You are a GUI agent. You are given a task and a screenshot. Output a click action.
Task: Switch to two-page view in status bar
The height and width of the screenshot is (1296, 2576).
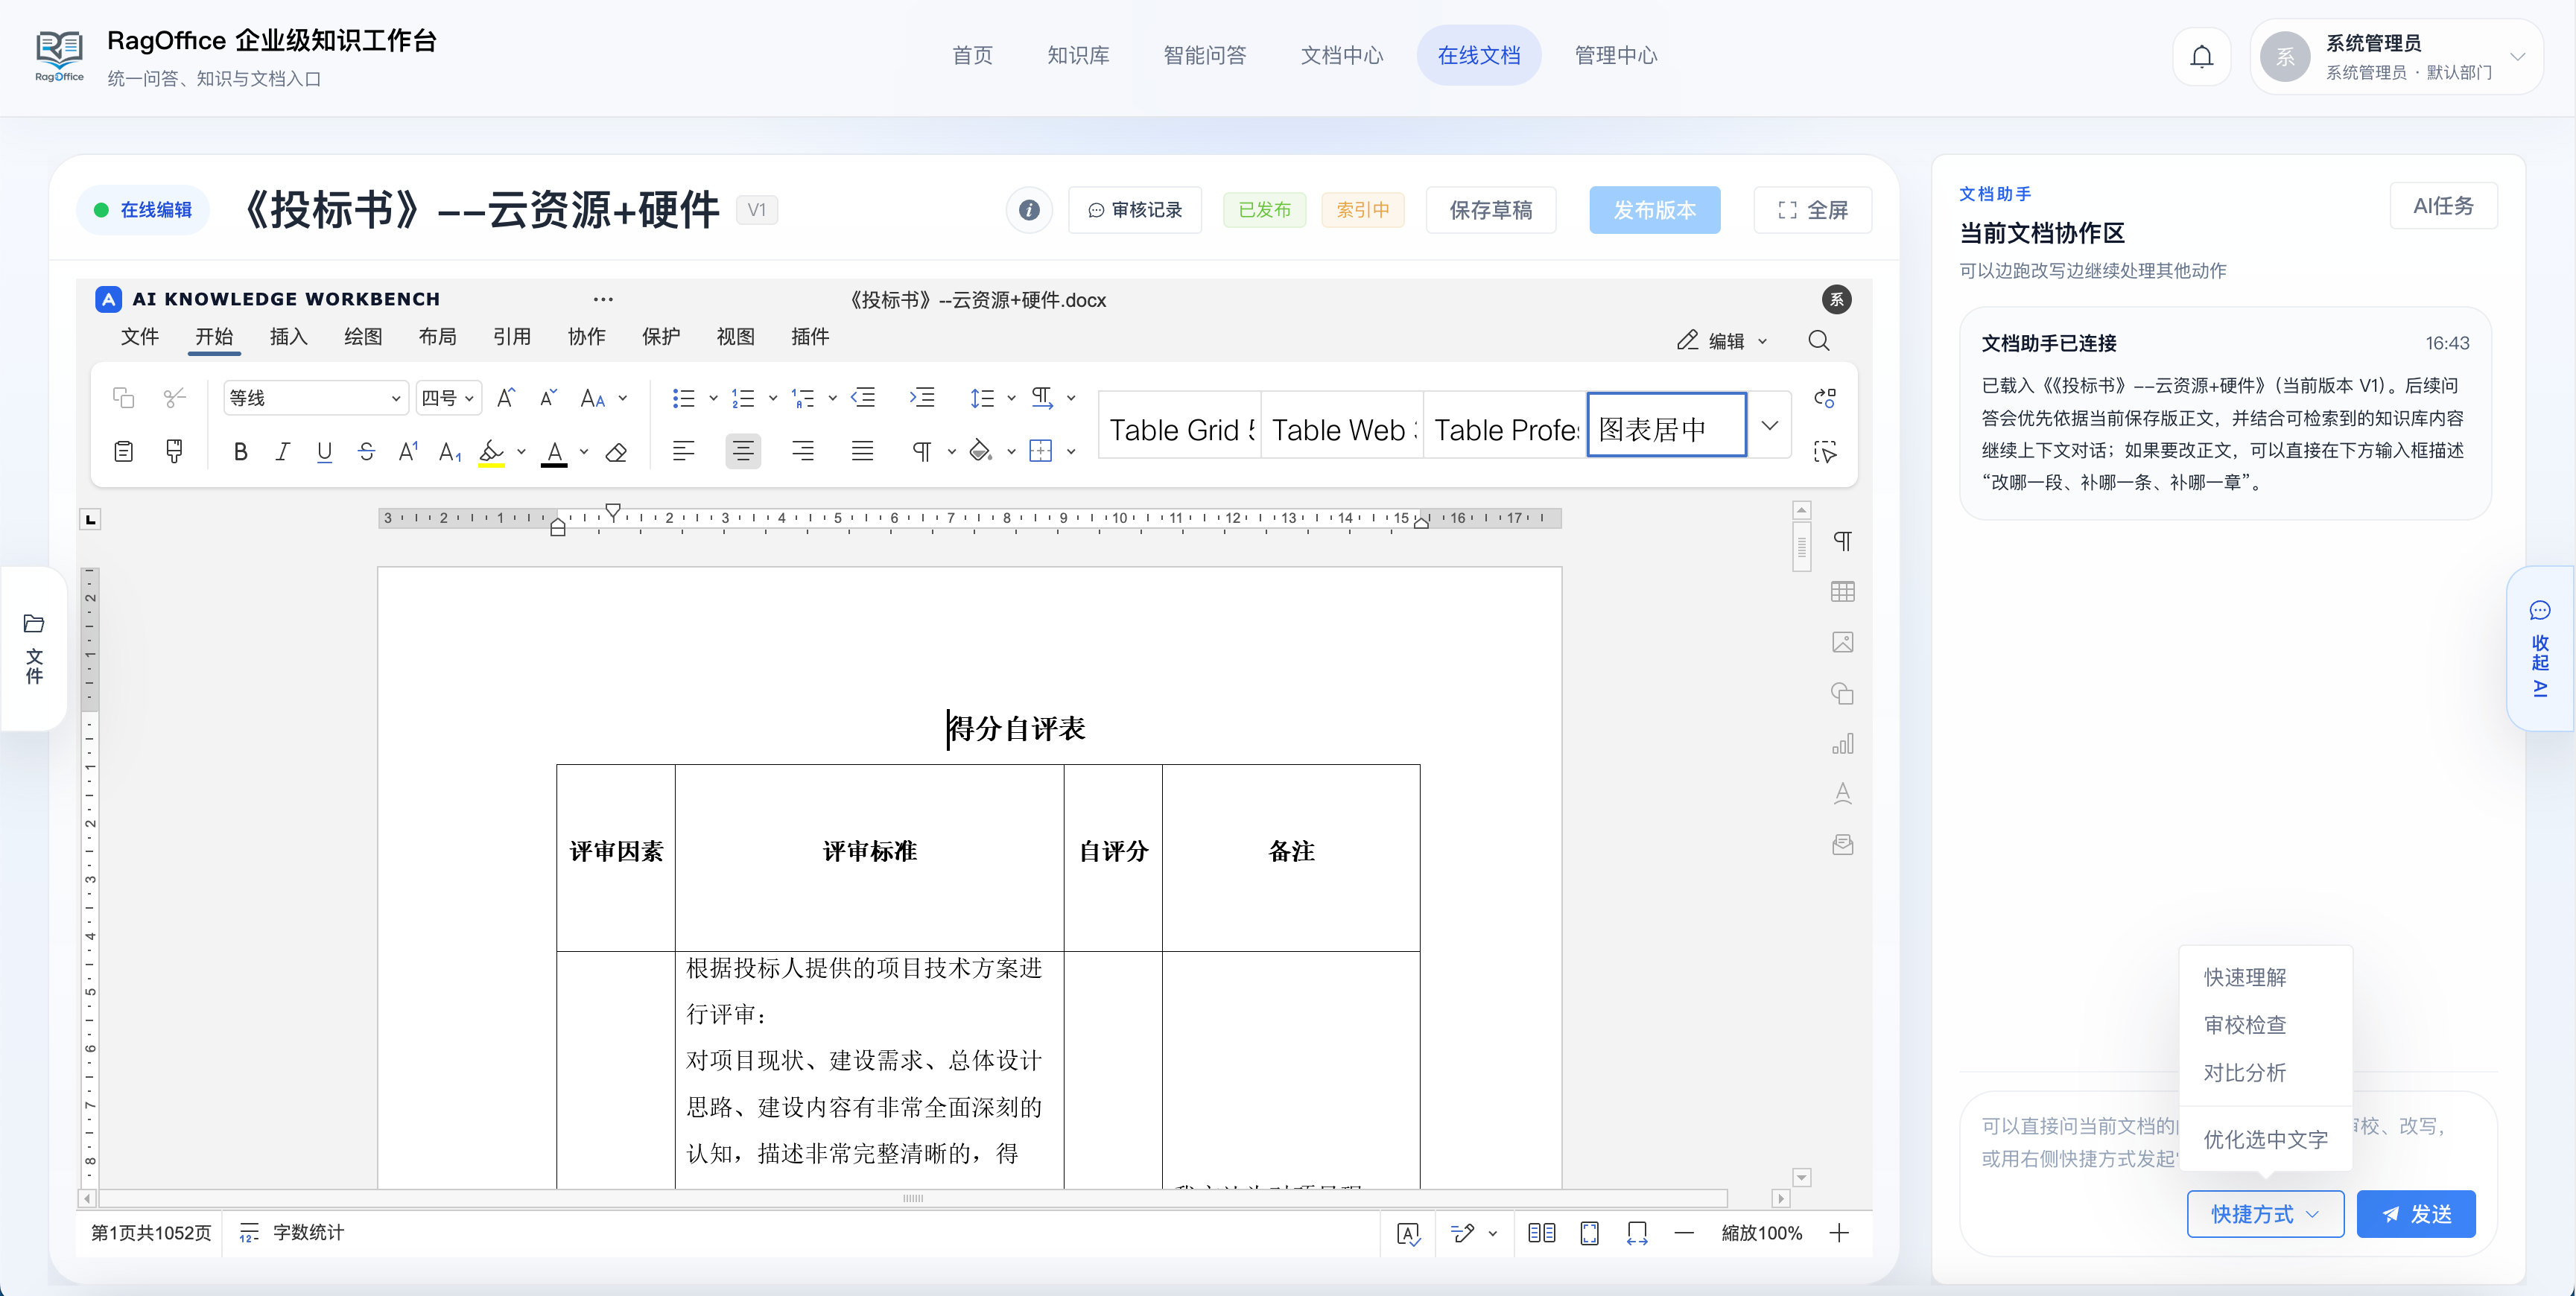pyautogui.click(x=1541, y=1233)
